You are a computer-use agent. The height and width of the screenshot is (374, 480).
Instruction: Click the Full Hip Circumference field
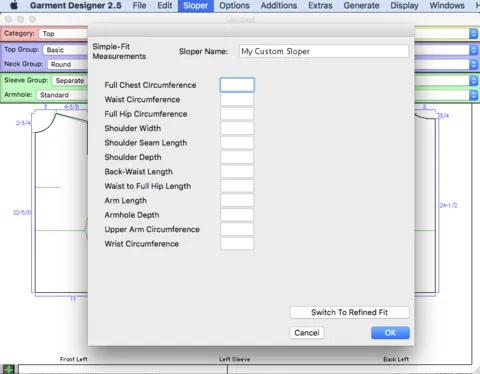[237, 114]
